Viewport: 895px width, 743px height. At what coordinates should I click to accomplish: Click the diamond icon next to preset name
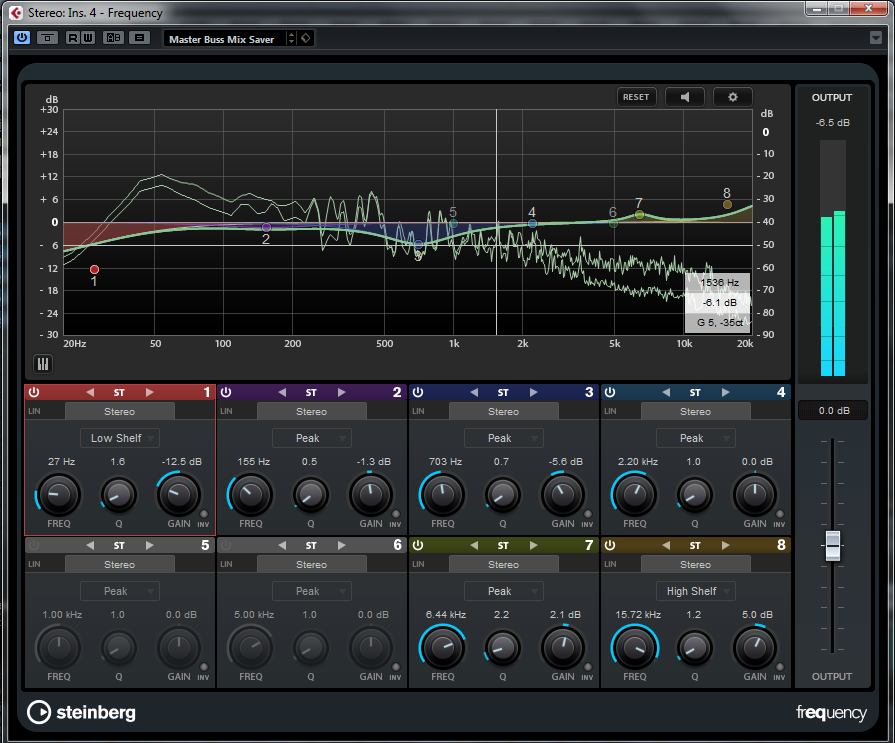click(x=306, y=38)
